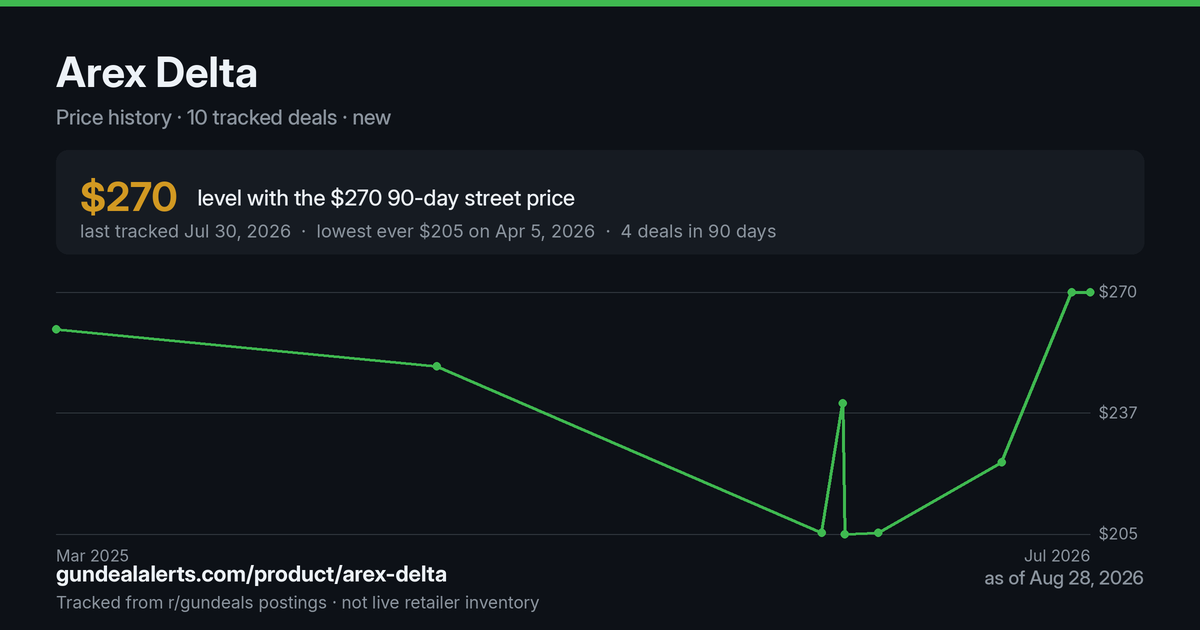Click the $205 y-axis label
The height and width of the screenshot is (630, 1200).
[x=1118, y=534]
